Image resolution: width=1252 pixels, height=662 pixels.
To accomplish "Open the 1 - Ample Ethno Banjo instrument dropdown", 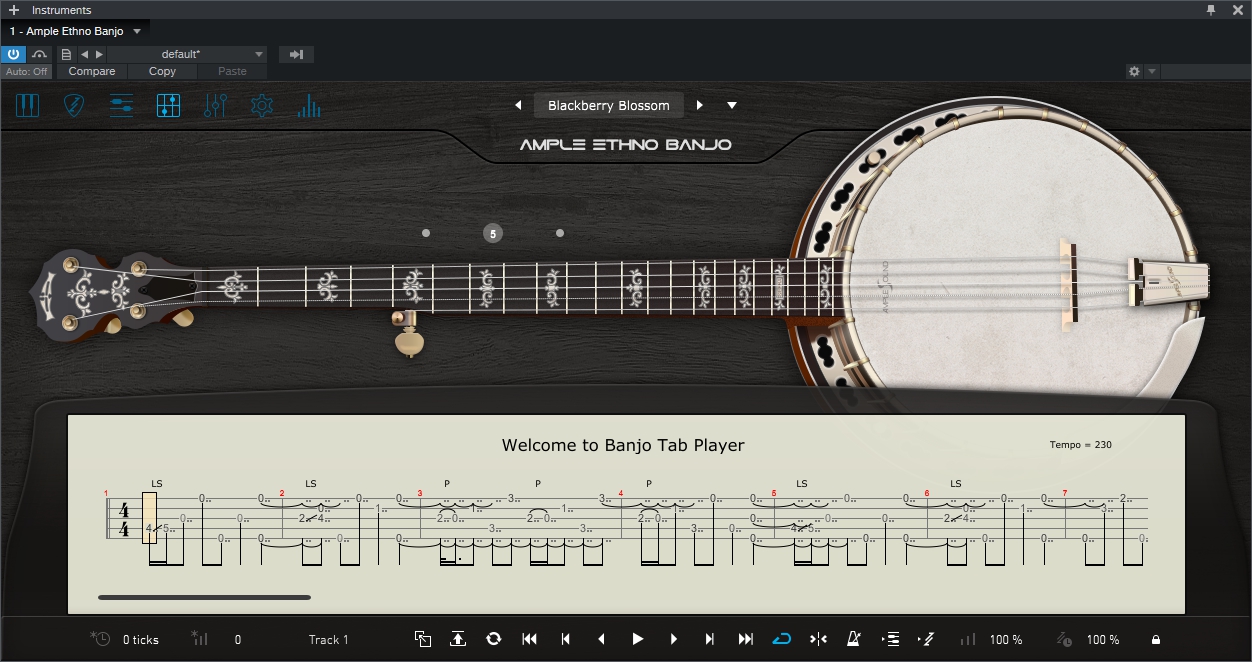I will point(76,31).
